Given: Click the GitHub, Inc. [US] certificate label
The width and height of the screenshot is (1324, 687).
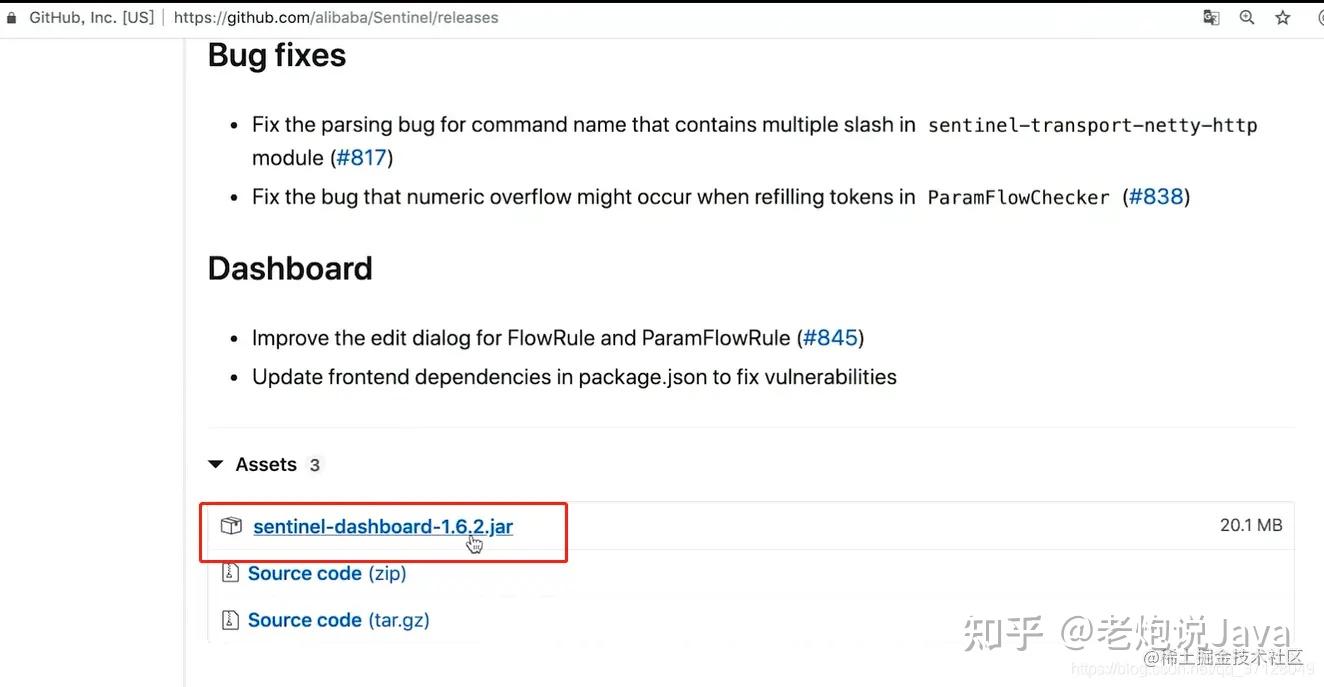Looking at the screenshot, I should pyautogui.click(x=91, y=18).
